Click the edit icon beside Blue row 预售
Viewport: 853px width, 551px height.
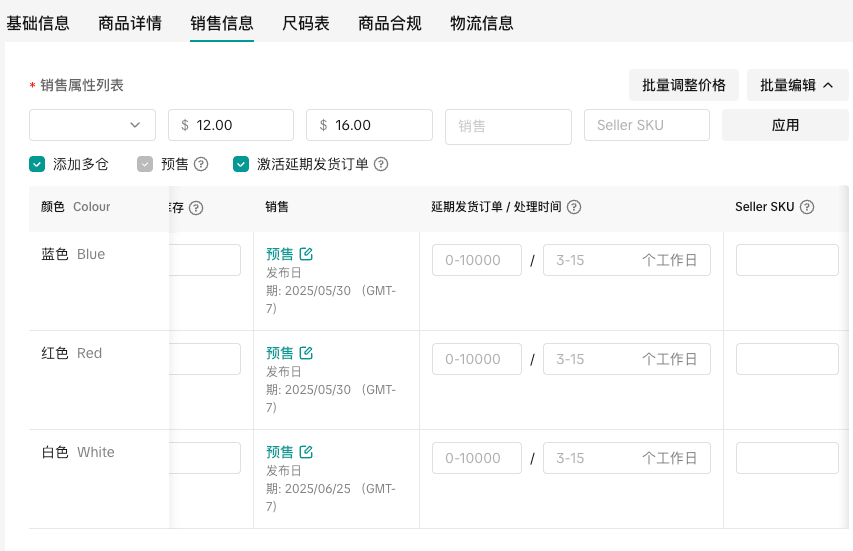point(307,254)
